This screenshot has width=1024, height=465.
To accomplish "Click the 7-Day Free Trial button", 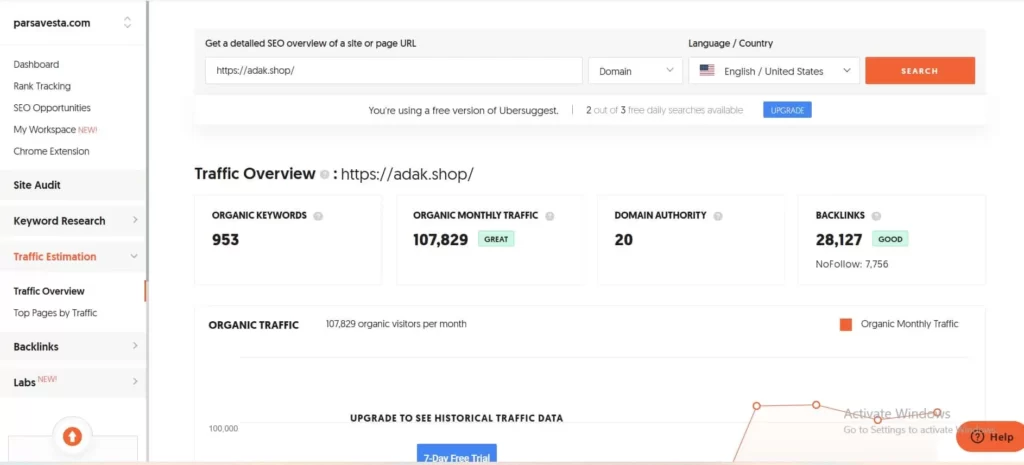I will 456,454.
